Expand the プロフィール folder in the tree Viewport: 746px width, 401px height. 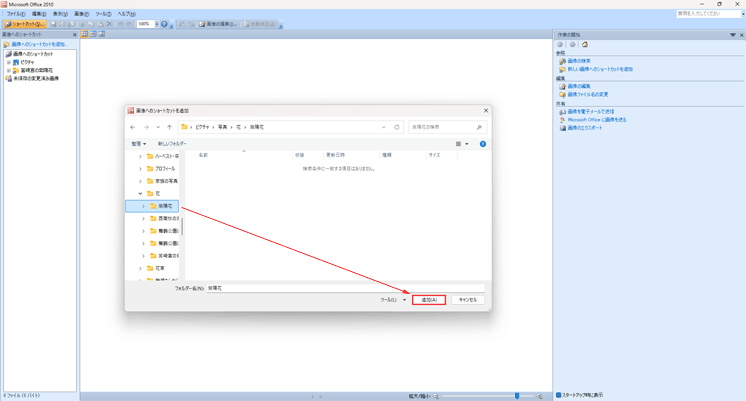coord(140,169)
